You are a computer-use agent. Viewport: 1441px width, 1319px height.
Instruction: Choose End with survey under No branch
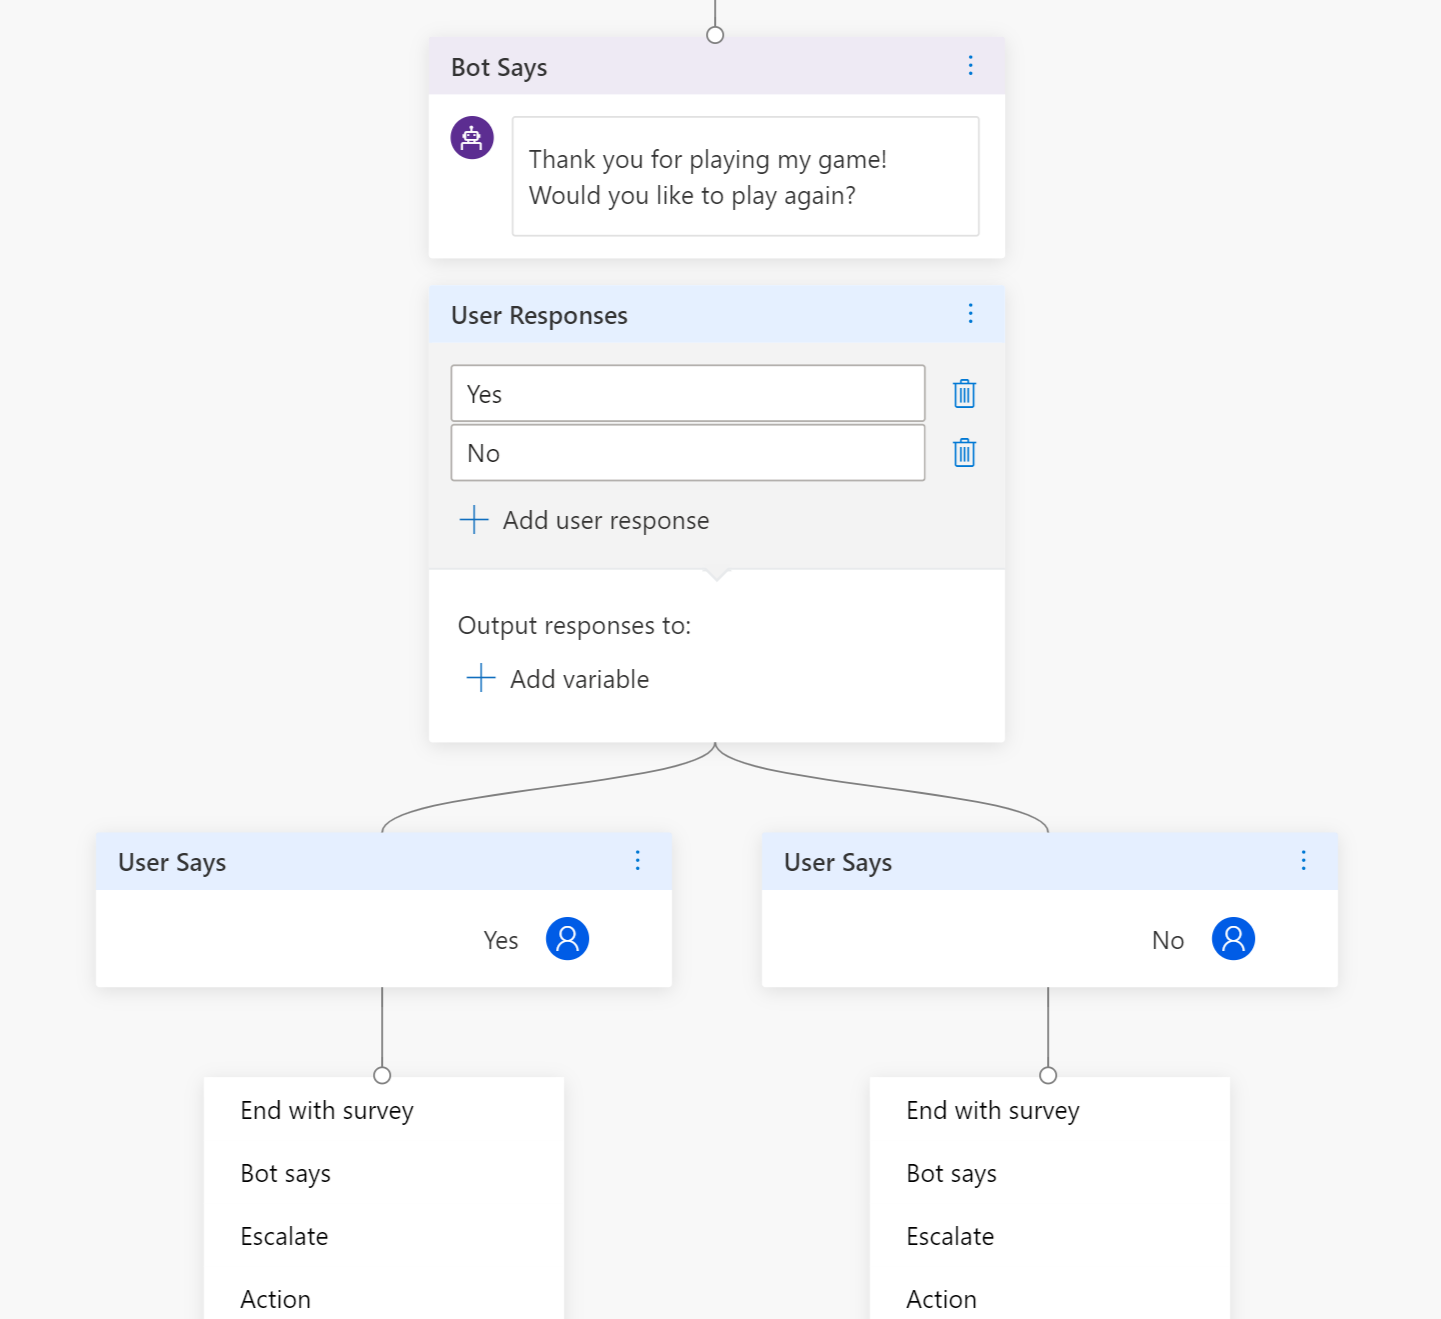pos(993,1111)
